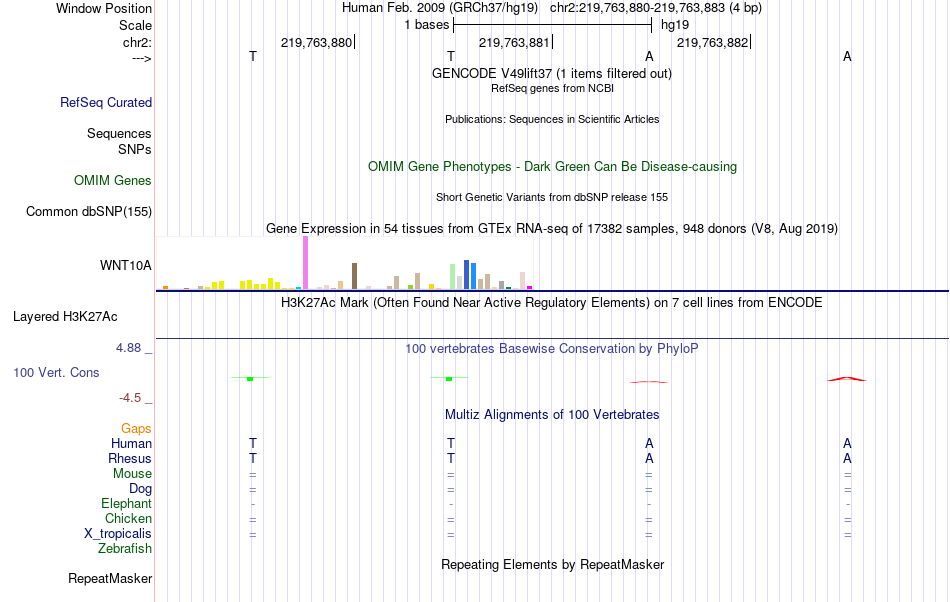Screen dimensions: 950x602
Task: Click the dark blue bar in GTEx chart
Action: 467,274
